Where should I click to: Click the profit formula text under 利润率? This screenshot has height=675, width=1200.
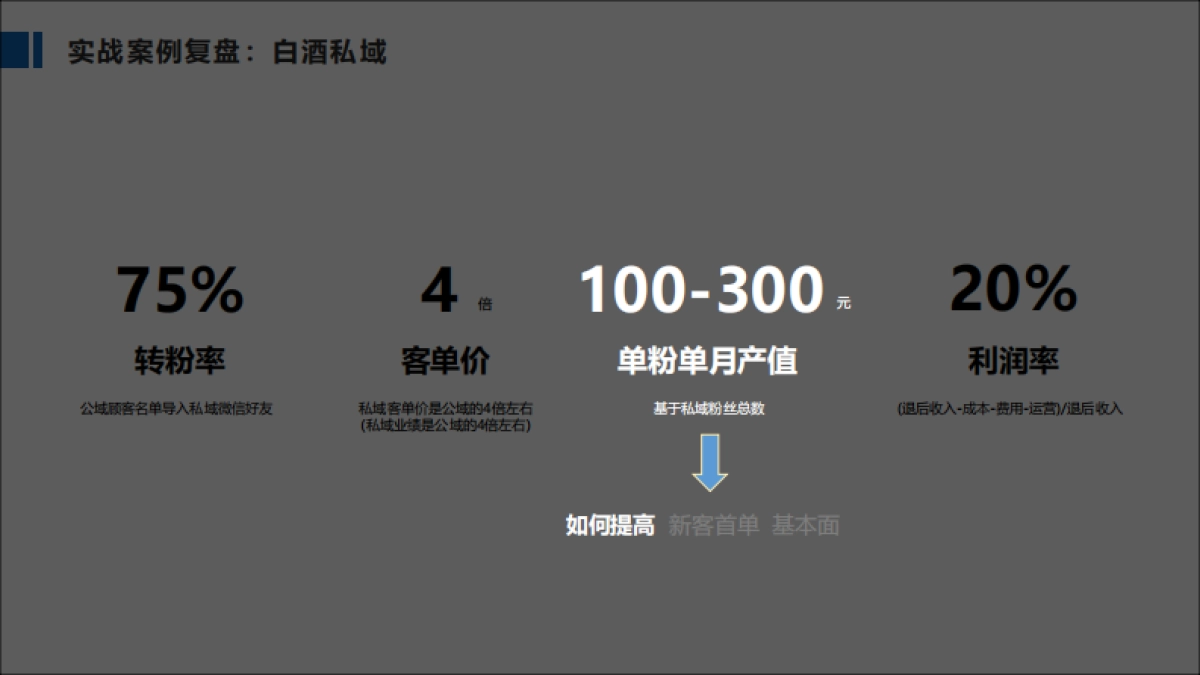[1010, 409]
